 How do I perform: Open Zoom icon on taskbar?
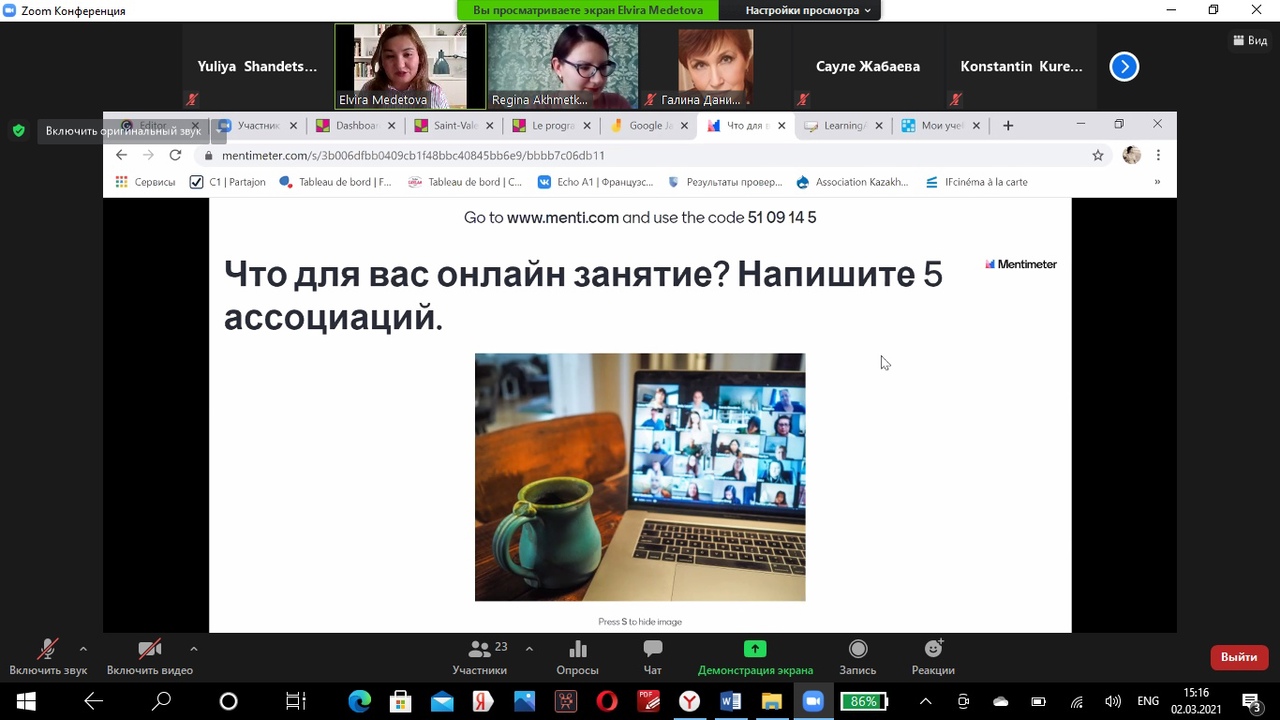point(813,701)
